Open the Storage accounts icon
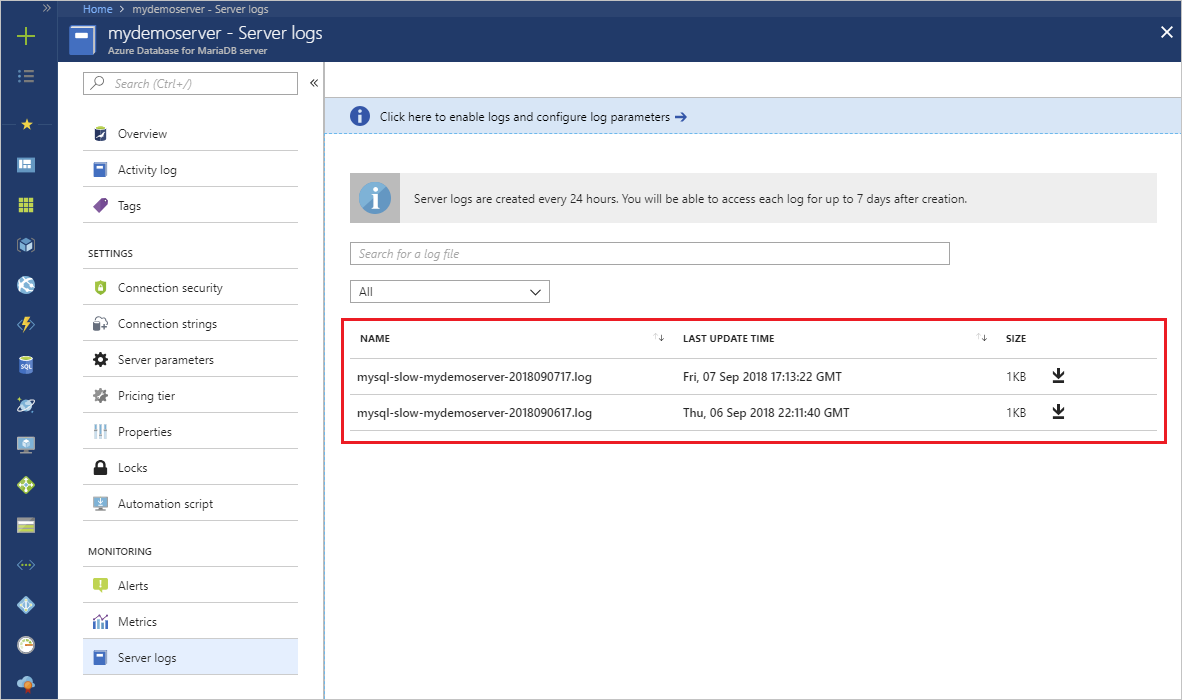This screenshot has width=1182, height=700. 26,525
